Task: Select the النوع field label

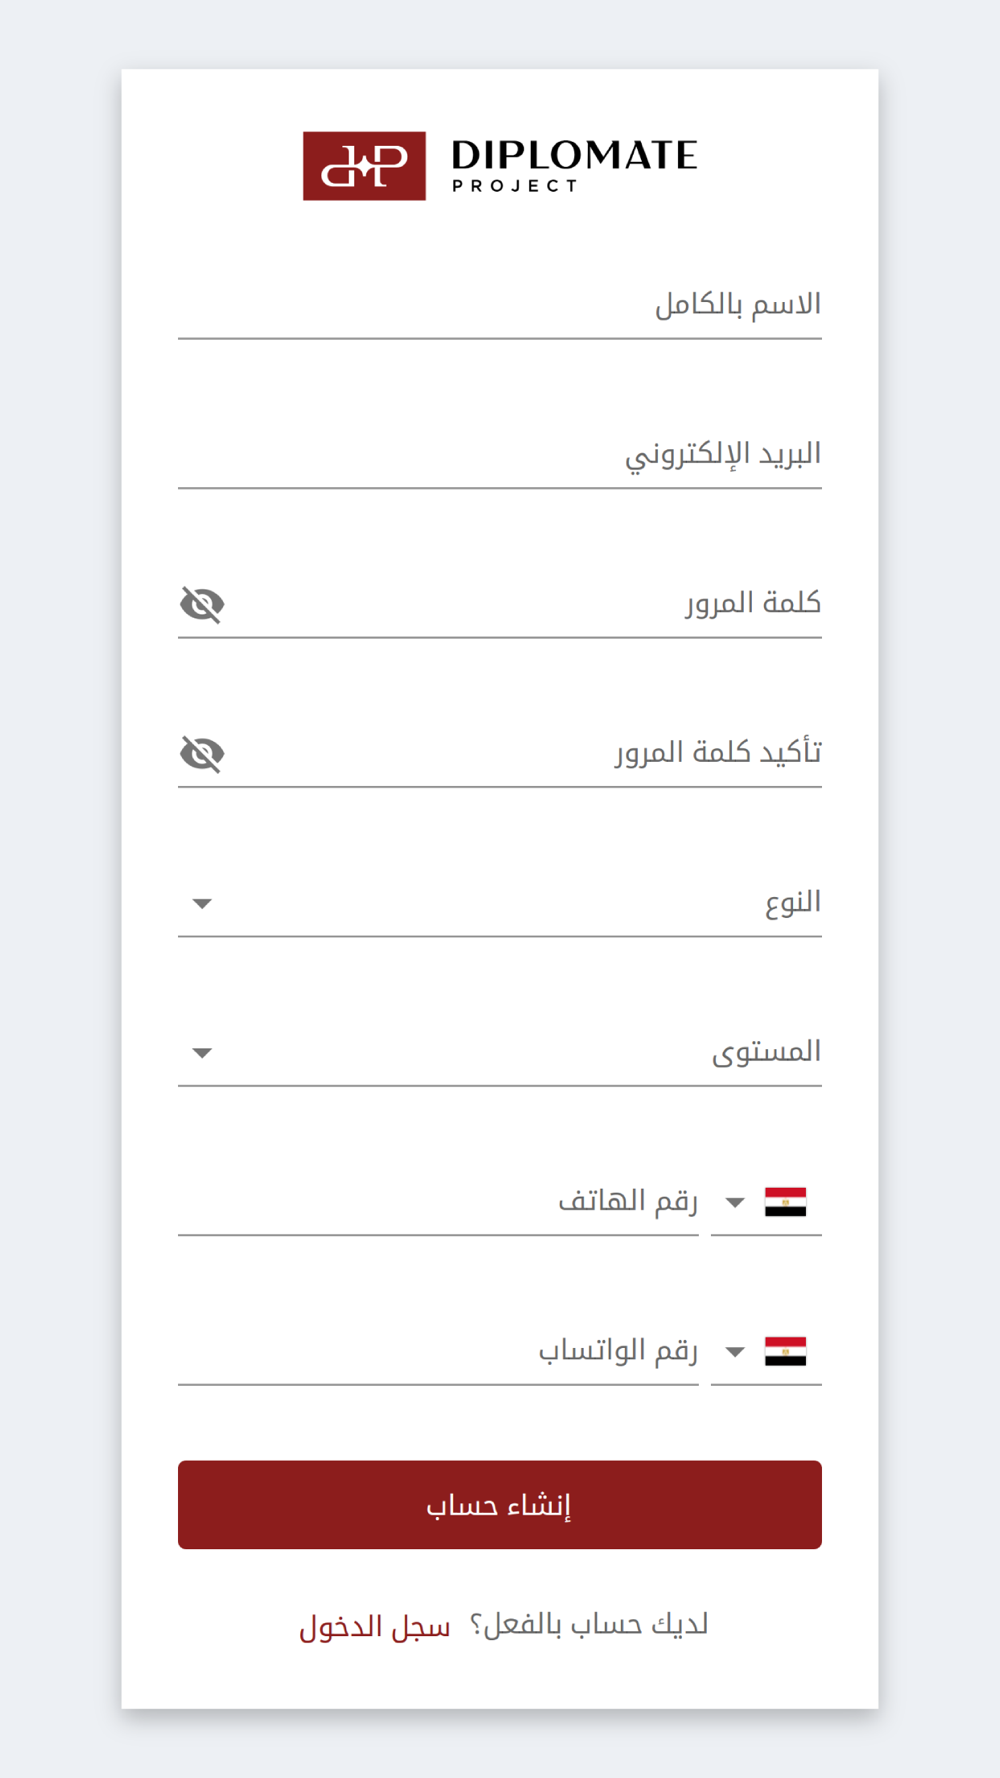Action: point(792,903)
